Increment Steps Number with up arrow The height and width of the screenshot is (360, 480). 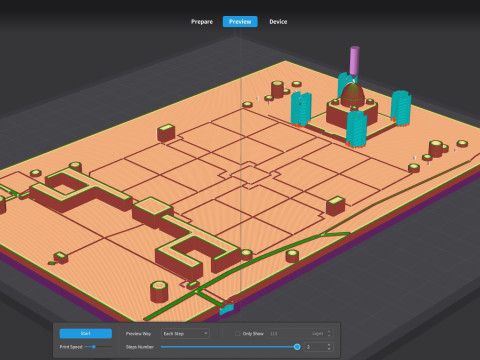click(329, 345)
